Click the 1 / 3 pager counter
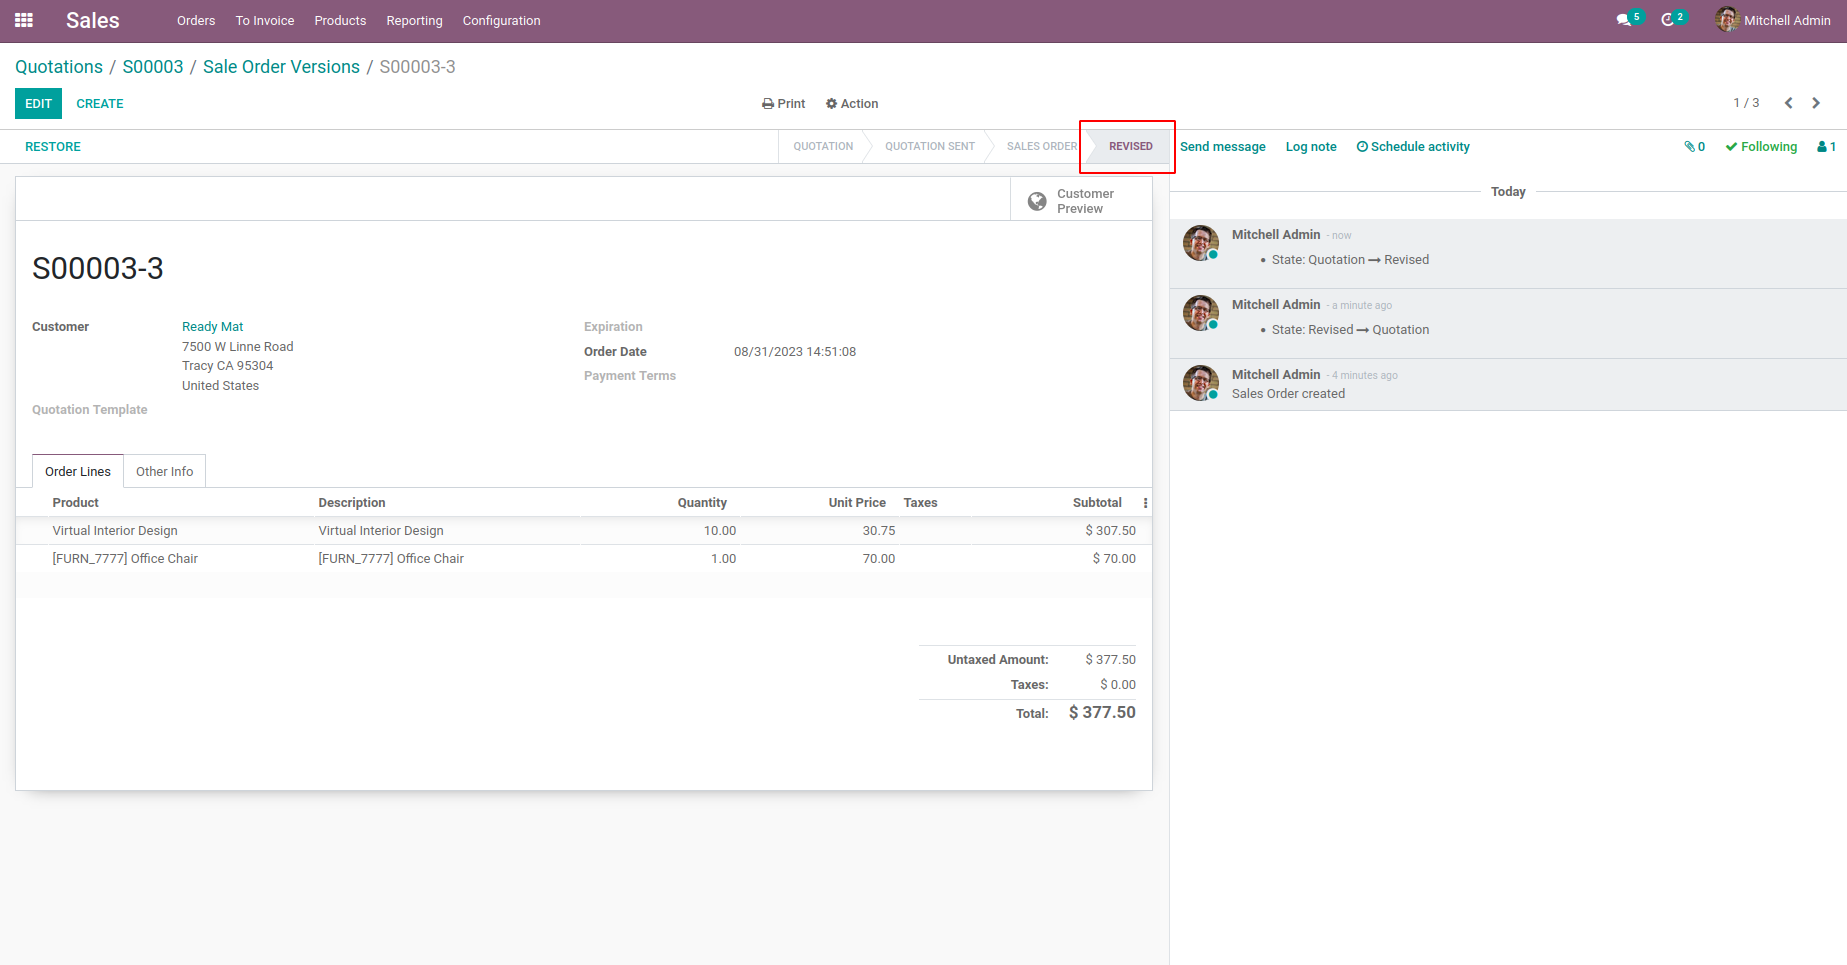Screen dimensions: 1847x965 [1746, 103]
